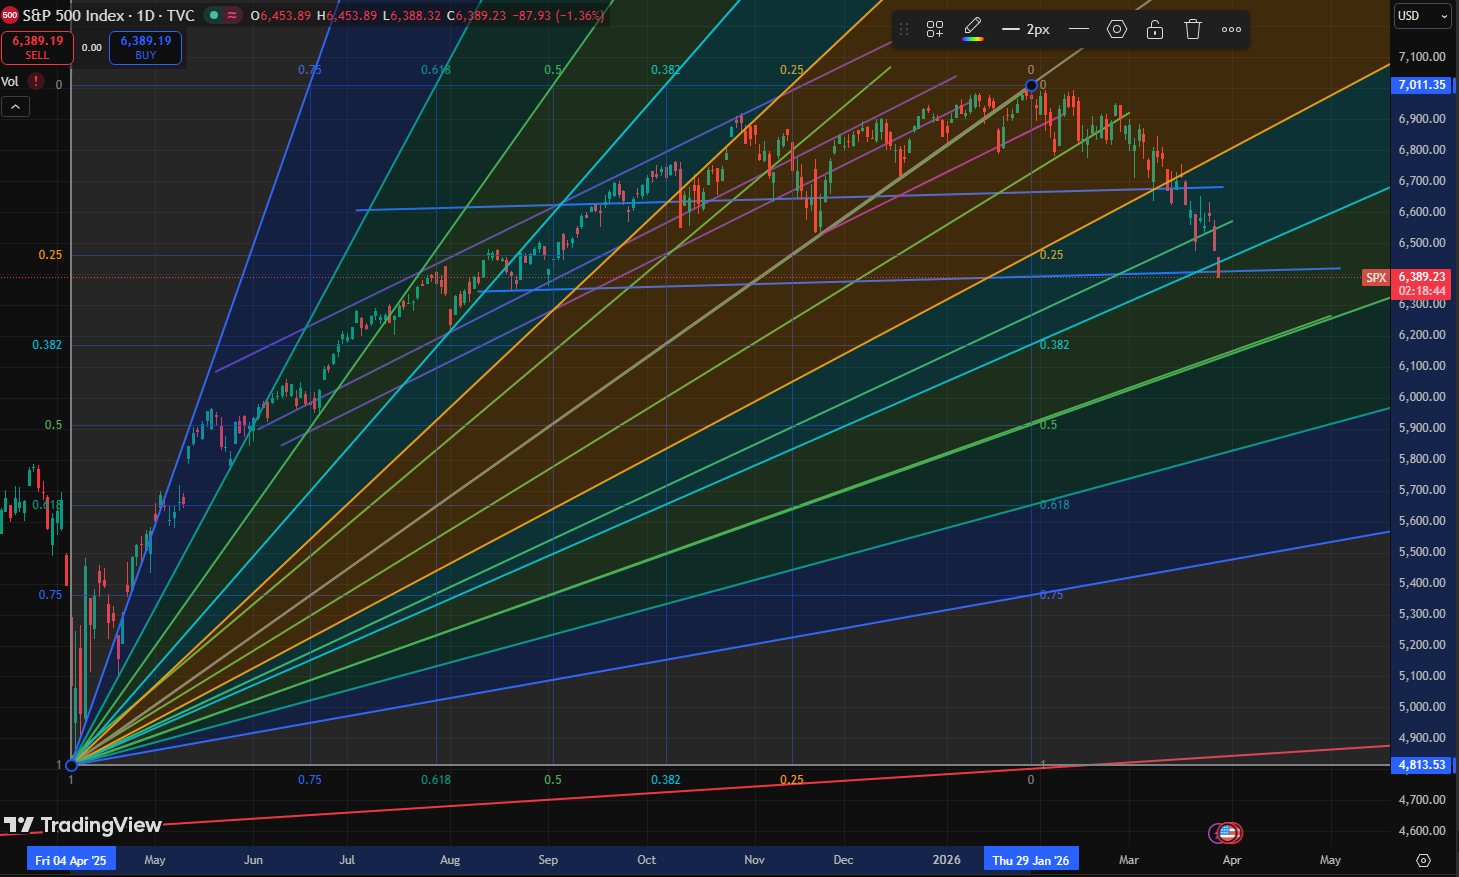Open the USD currency dropdown
This screenshot has height=877, width=1459.
pyautogui.click(x=1423, y=16)
